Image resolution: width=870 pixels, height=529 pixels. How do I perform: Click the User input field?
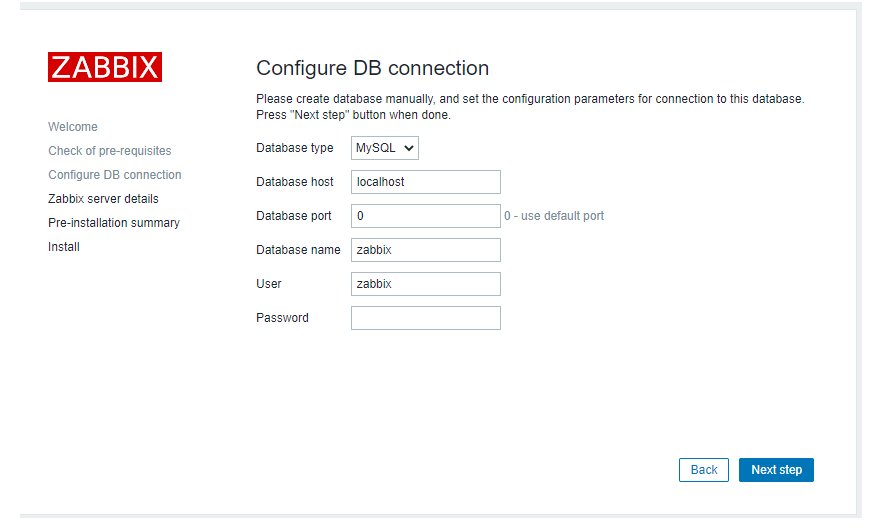426,284
